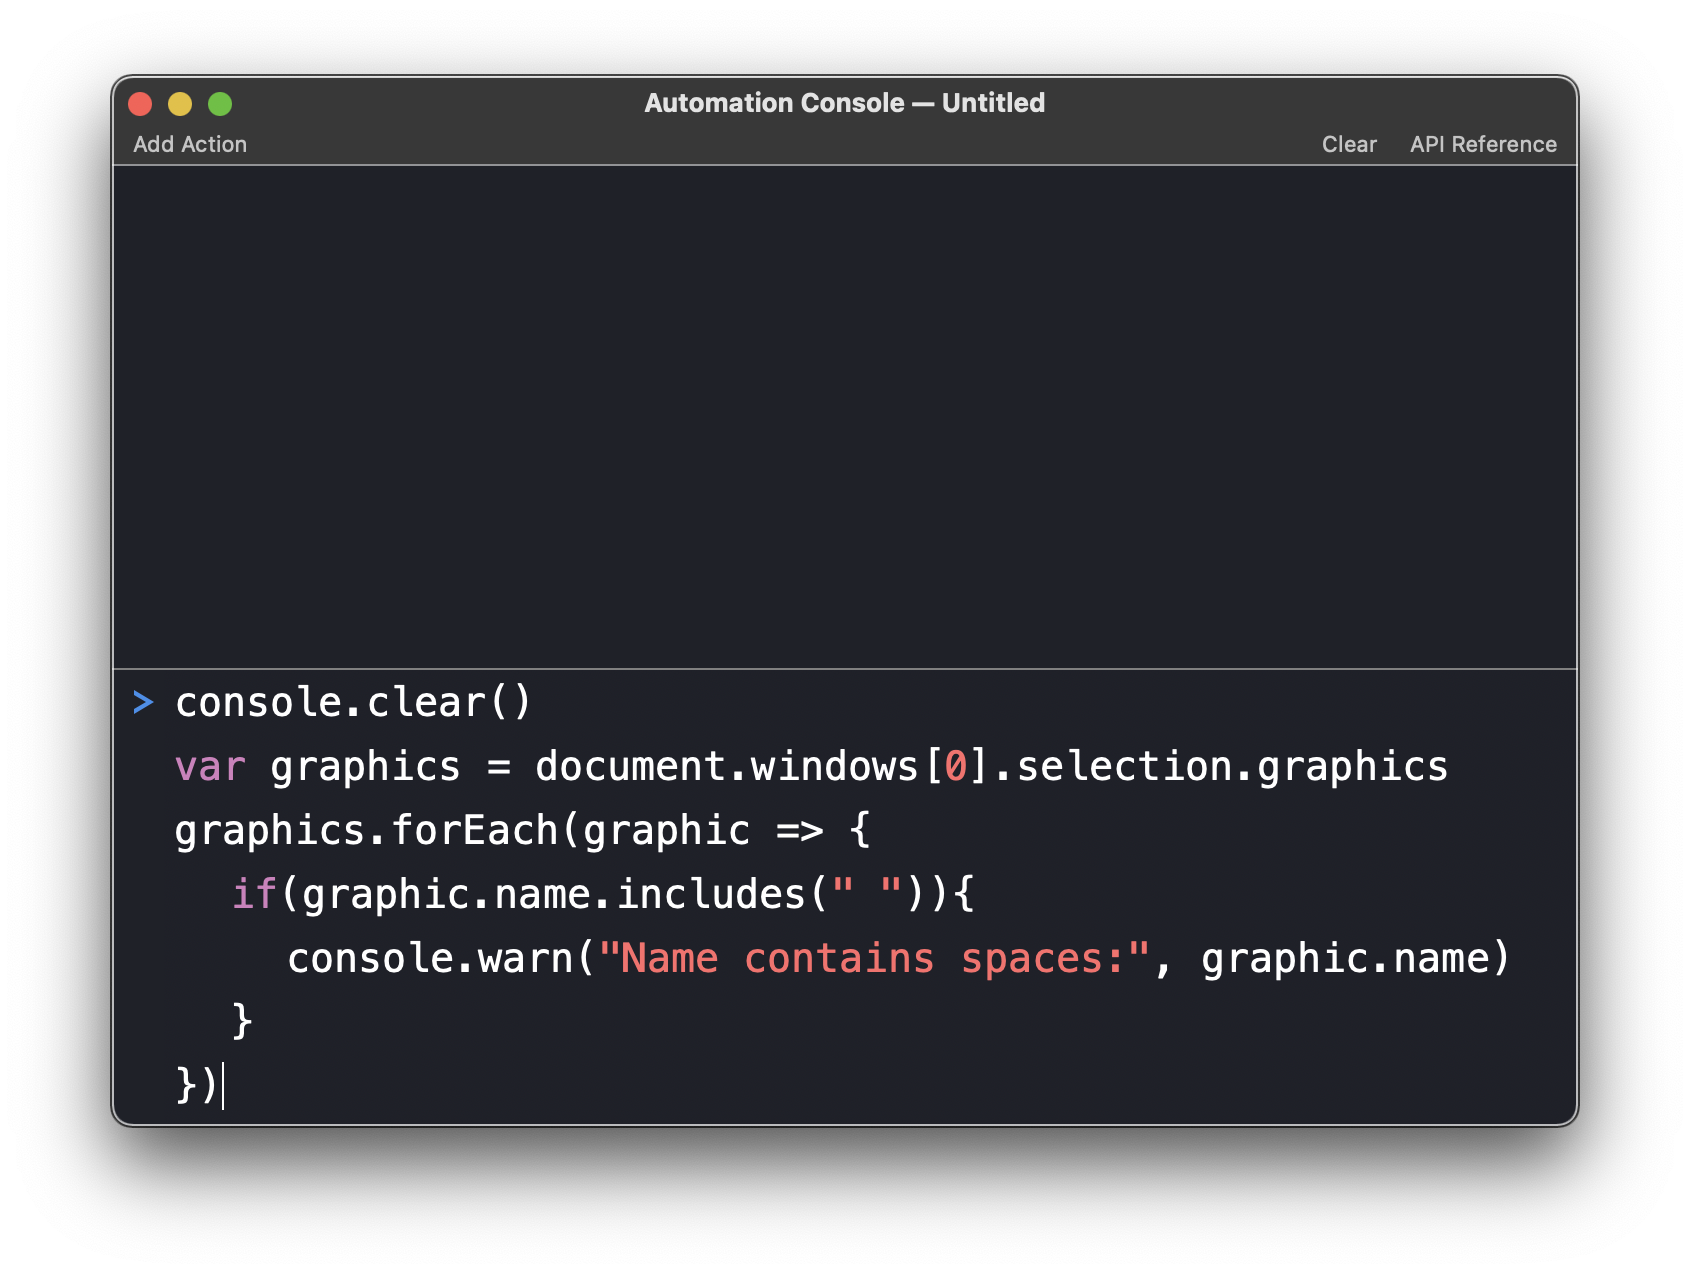Click the 'var' keyword
Screen dimensions: 1690x1274
(x=210, y=767)
